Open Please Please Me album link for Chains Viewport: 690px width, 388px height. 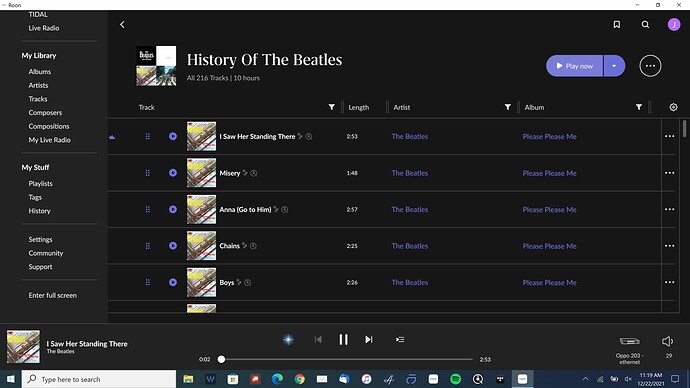(x=549, y=246)
